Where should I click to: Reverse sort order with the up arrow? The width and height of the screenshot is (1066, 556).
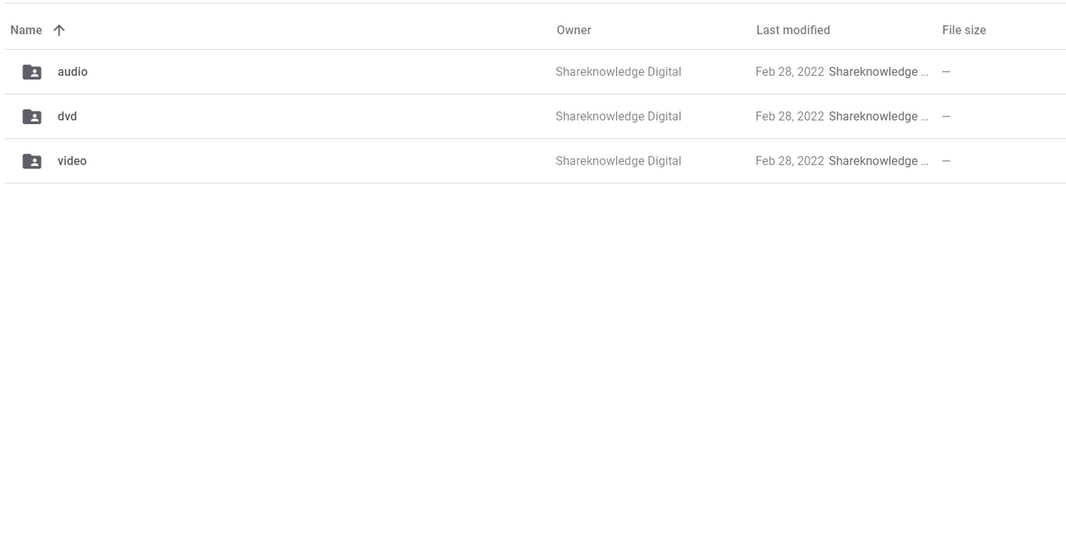(x=59, y=30)
